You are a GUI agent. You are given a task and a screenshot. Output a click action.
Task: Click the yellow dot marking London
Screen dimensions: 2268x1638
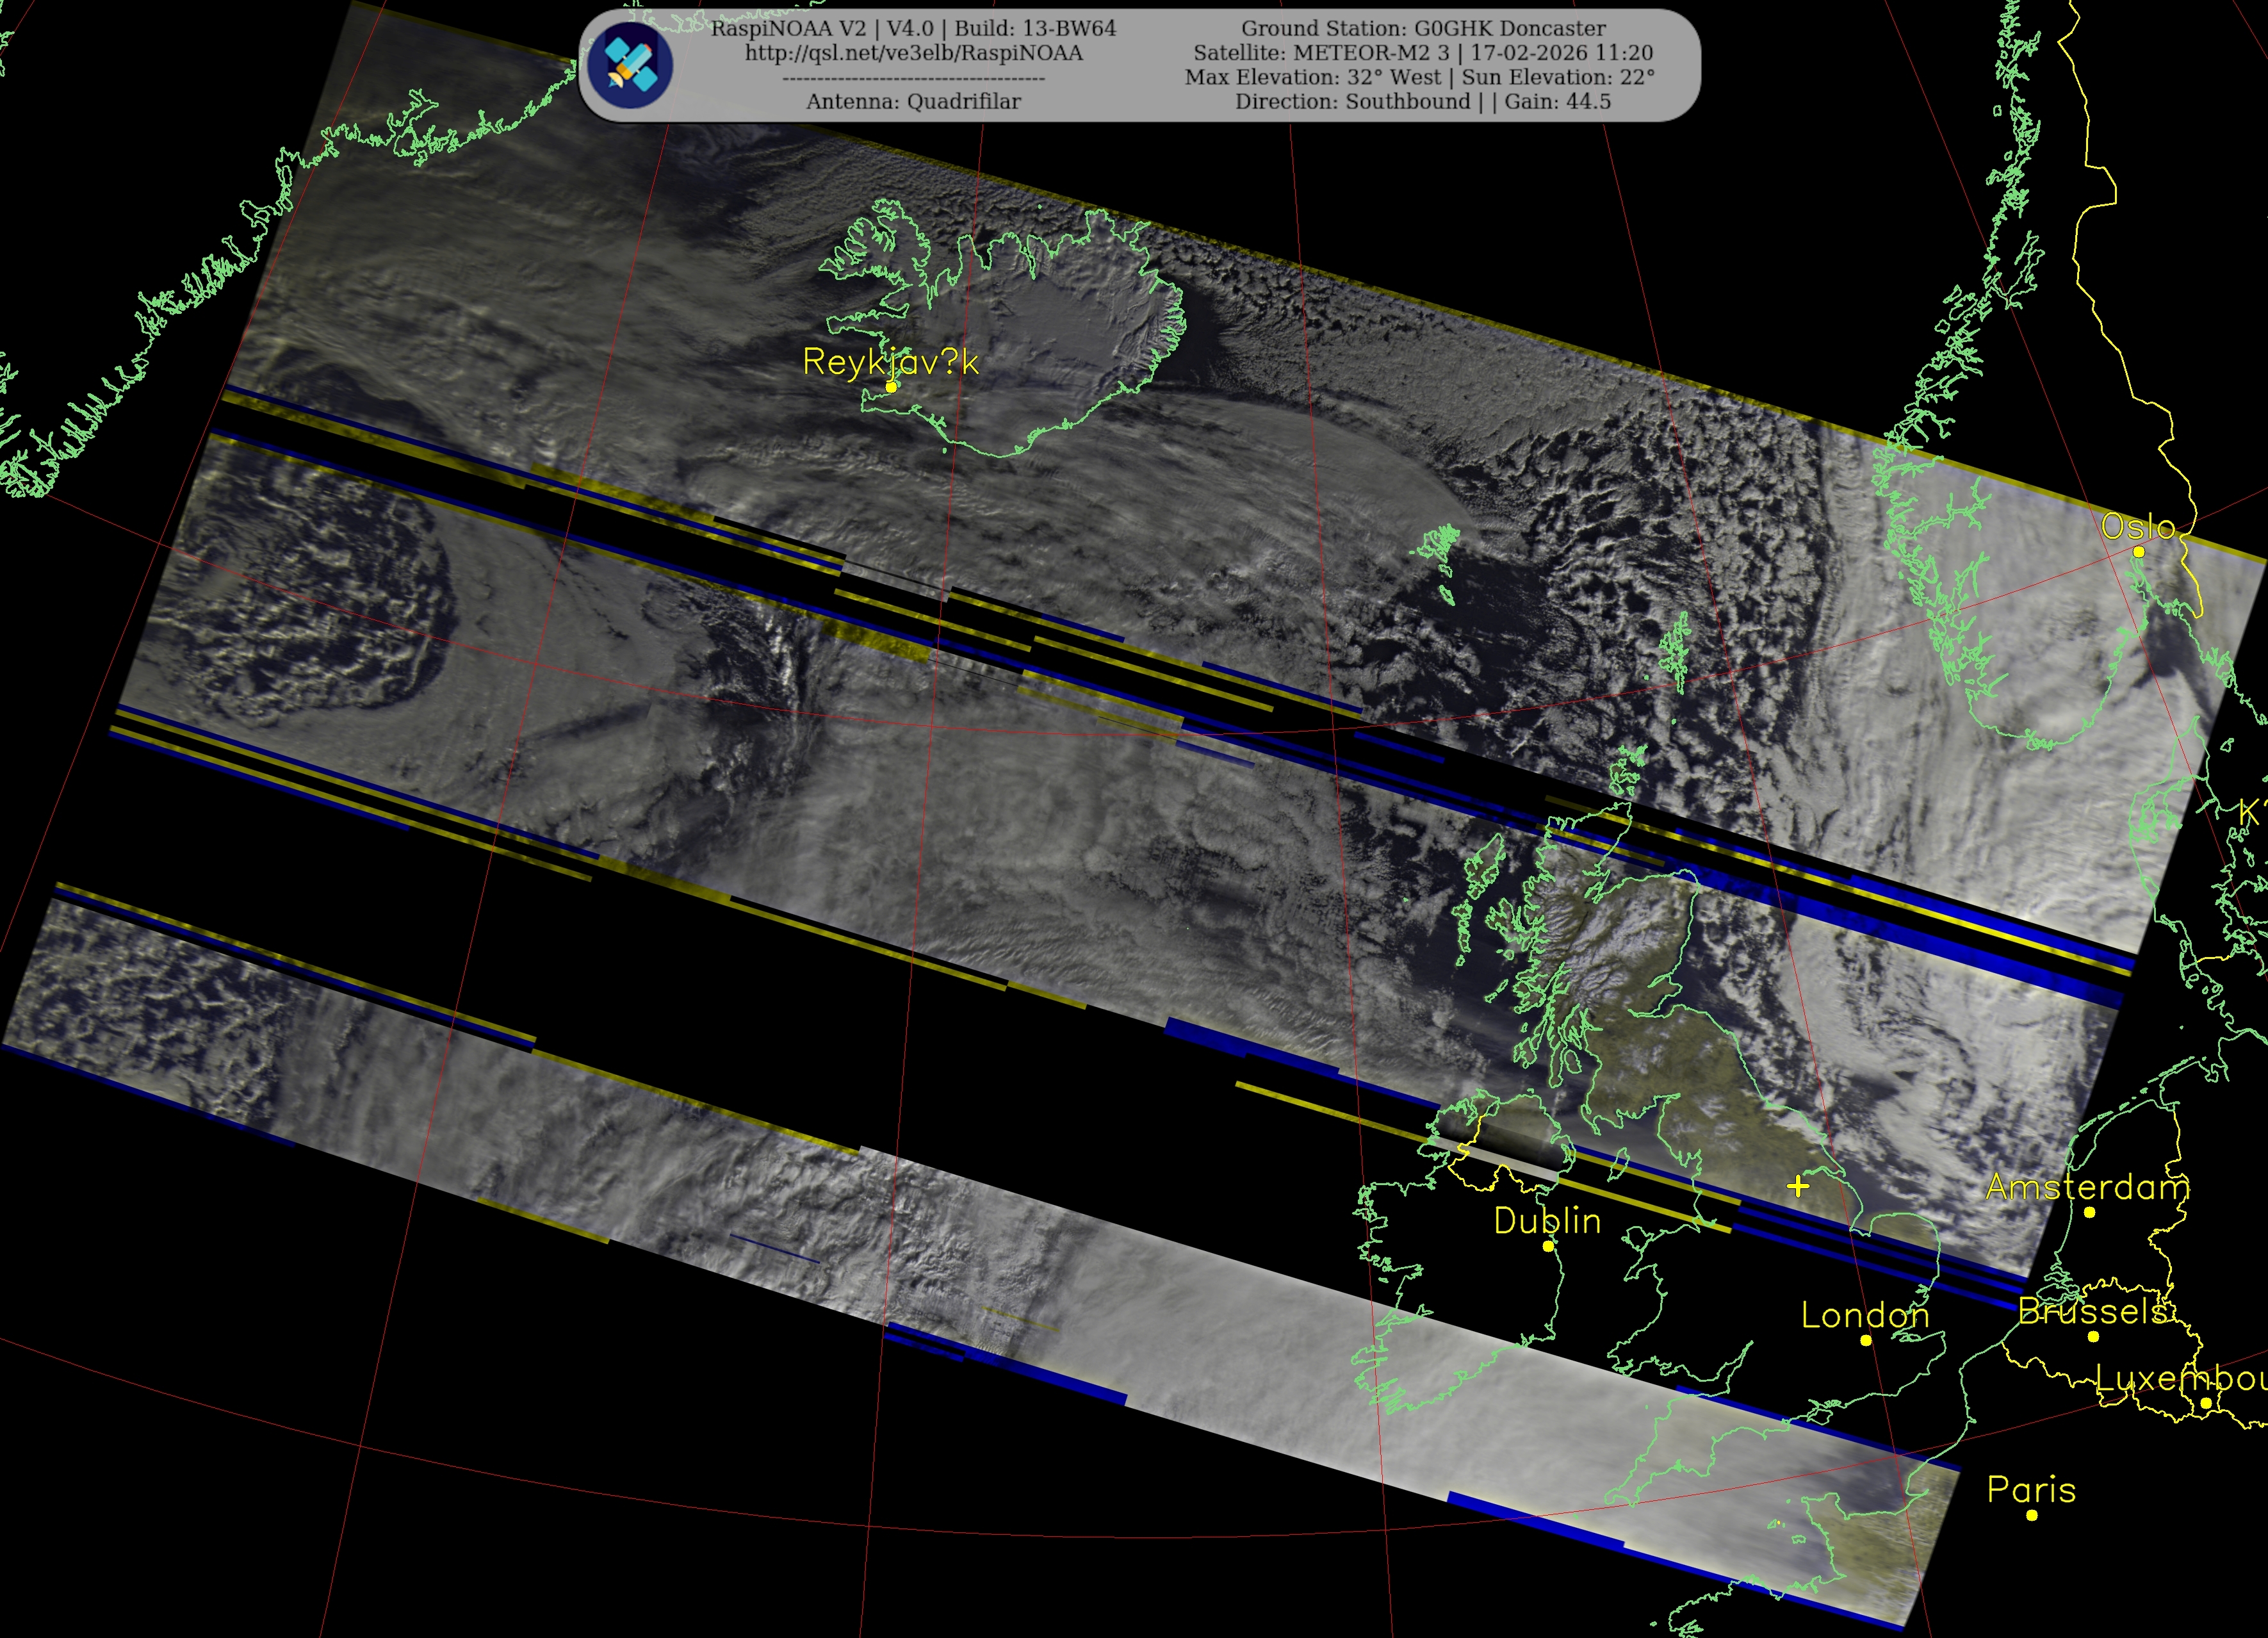(x=1866, y=1340)
